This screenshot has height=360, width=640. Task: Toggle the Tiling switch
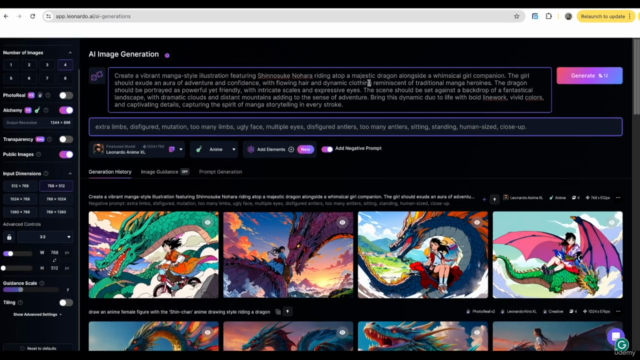(x=66, y=303)
